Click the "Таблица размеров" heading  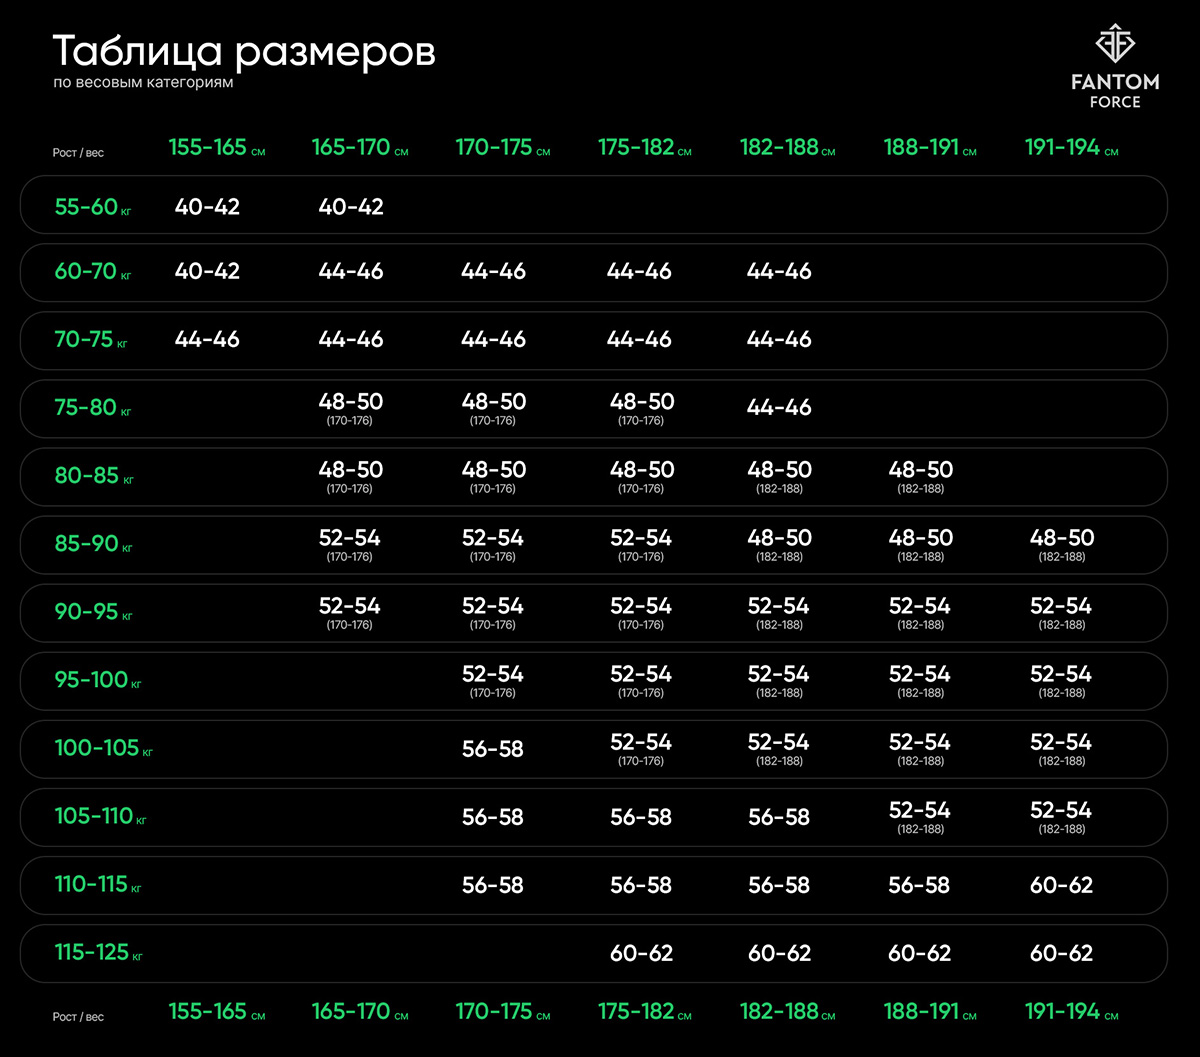click(x=244, y=51)
